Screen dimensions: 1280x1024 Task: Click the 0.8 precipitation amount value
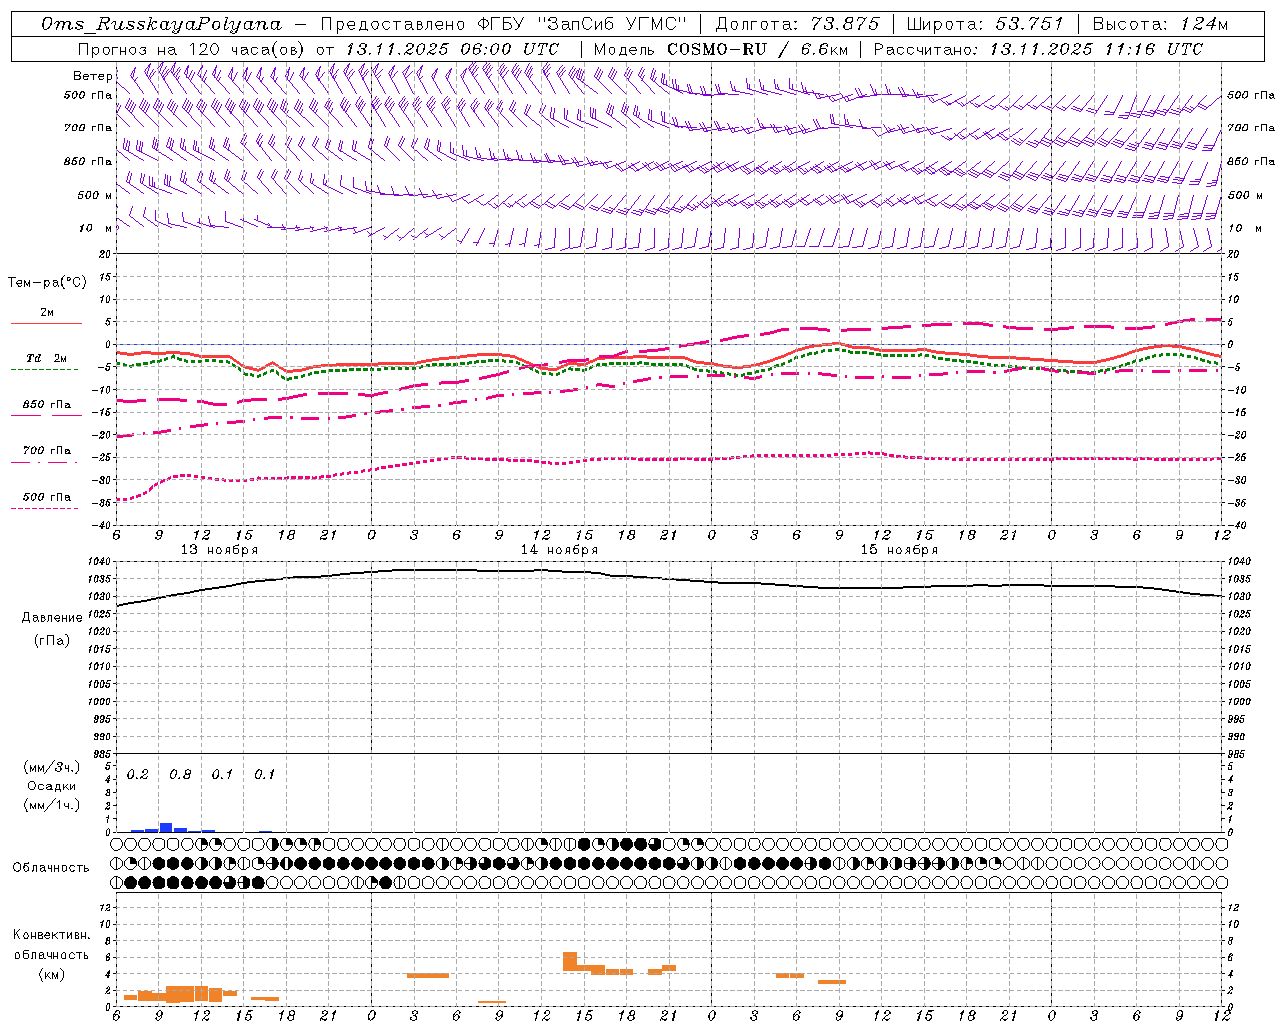180,775
